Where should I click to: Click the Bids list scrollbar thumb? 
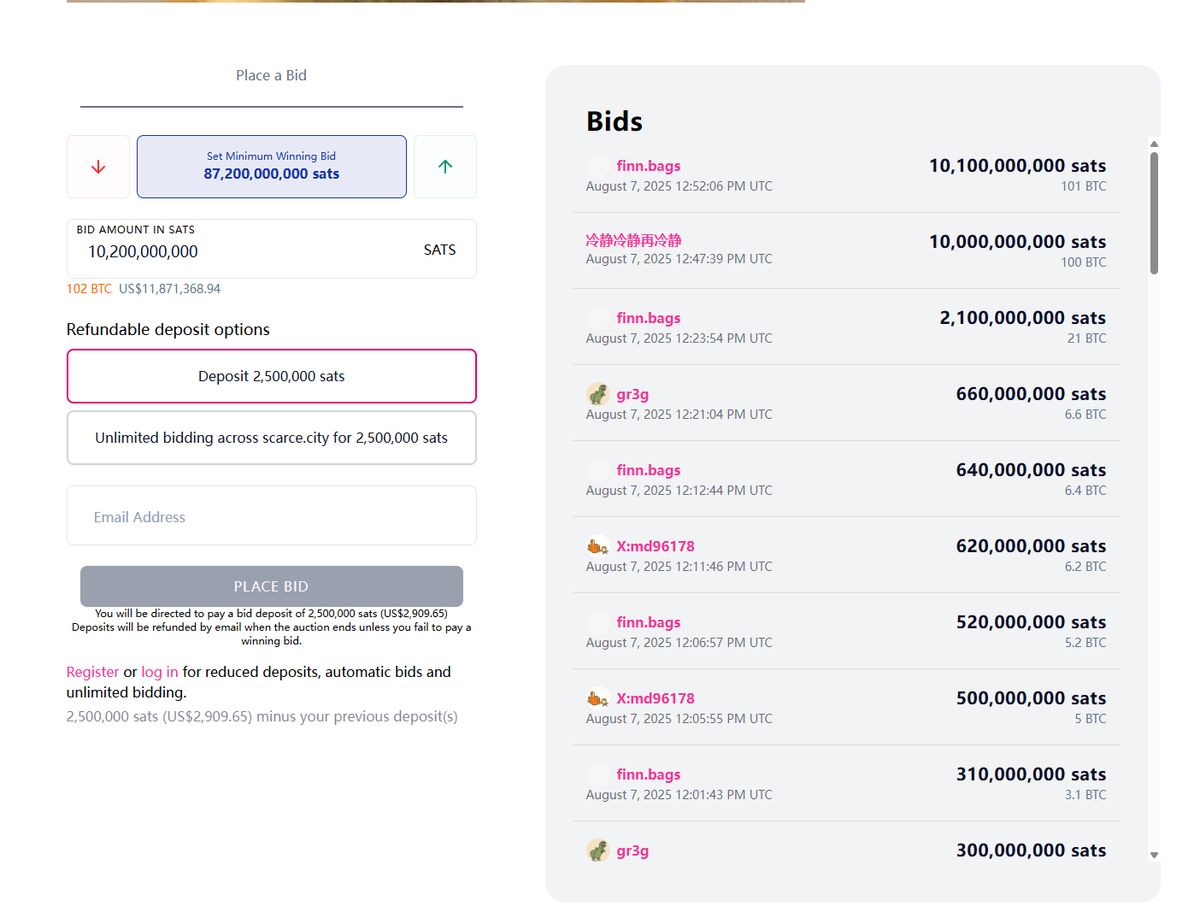(x=1154, y=213)
